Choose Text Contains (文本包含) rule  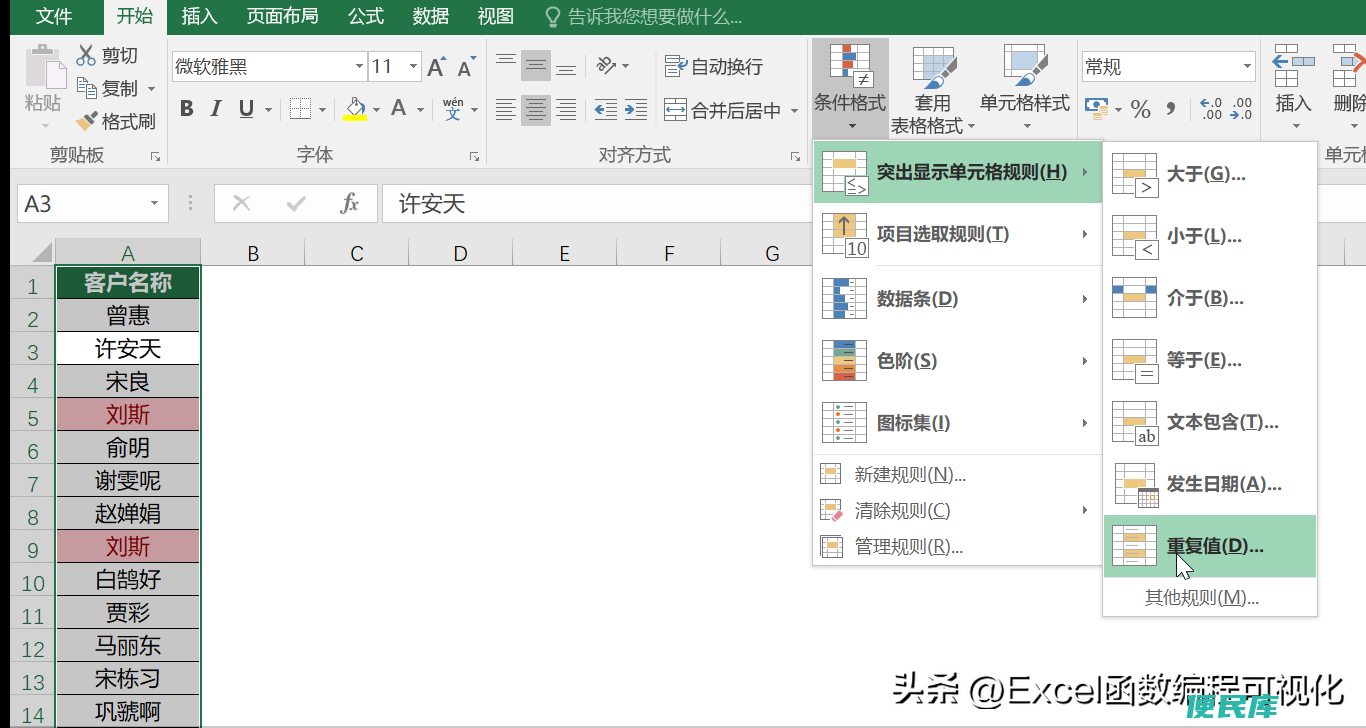tap(1210, 422)
